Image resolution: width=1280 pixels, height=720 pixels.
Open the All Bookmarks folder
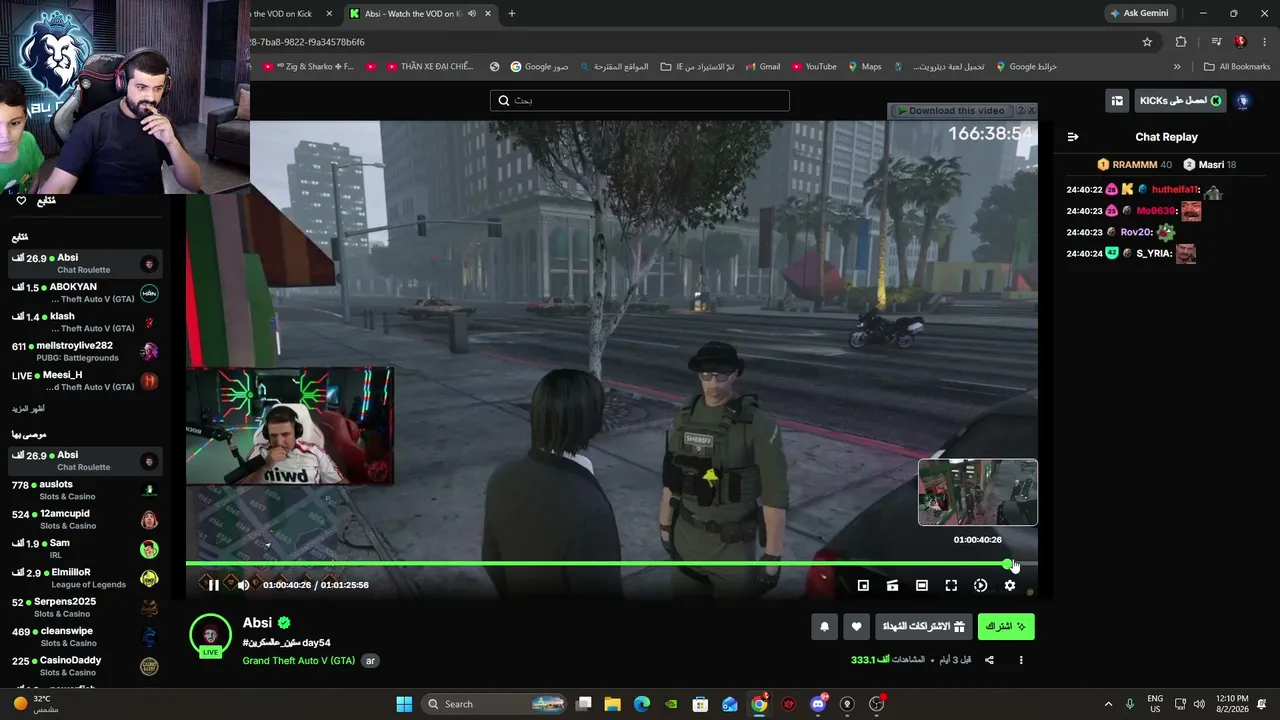(1237, 67)
